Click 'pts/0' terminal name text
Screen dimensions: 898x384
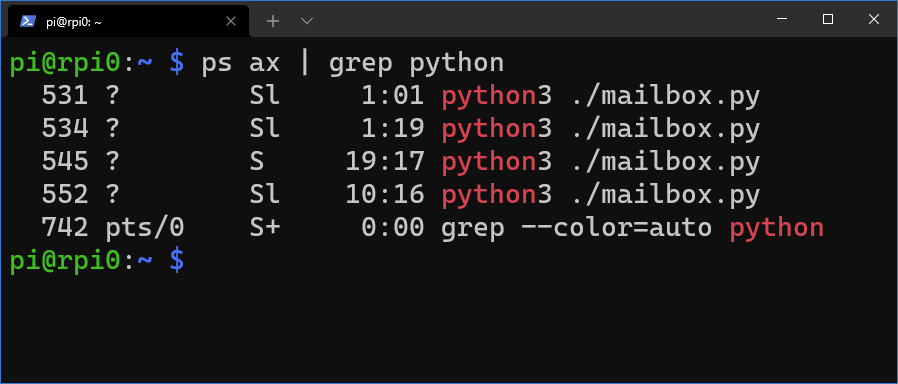(x=145, y=228)
